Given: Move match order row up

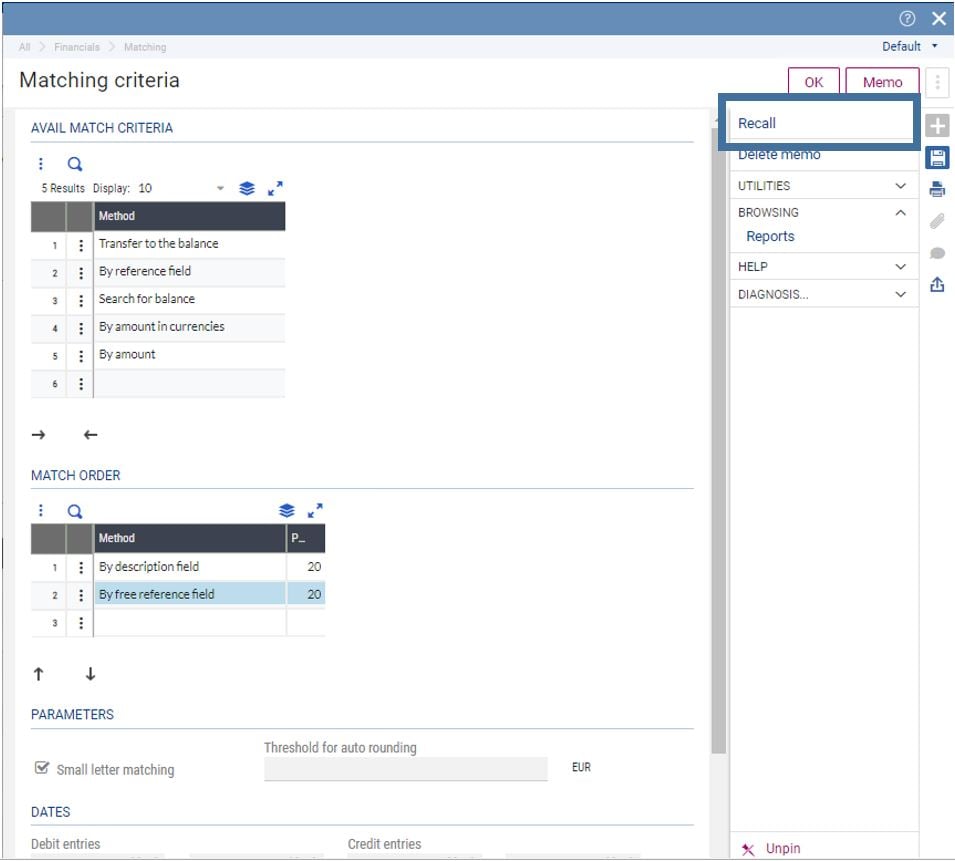Looking at the screenshot, I should tap(39, 674).
